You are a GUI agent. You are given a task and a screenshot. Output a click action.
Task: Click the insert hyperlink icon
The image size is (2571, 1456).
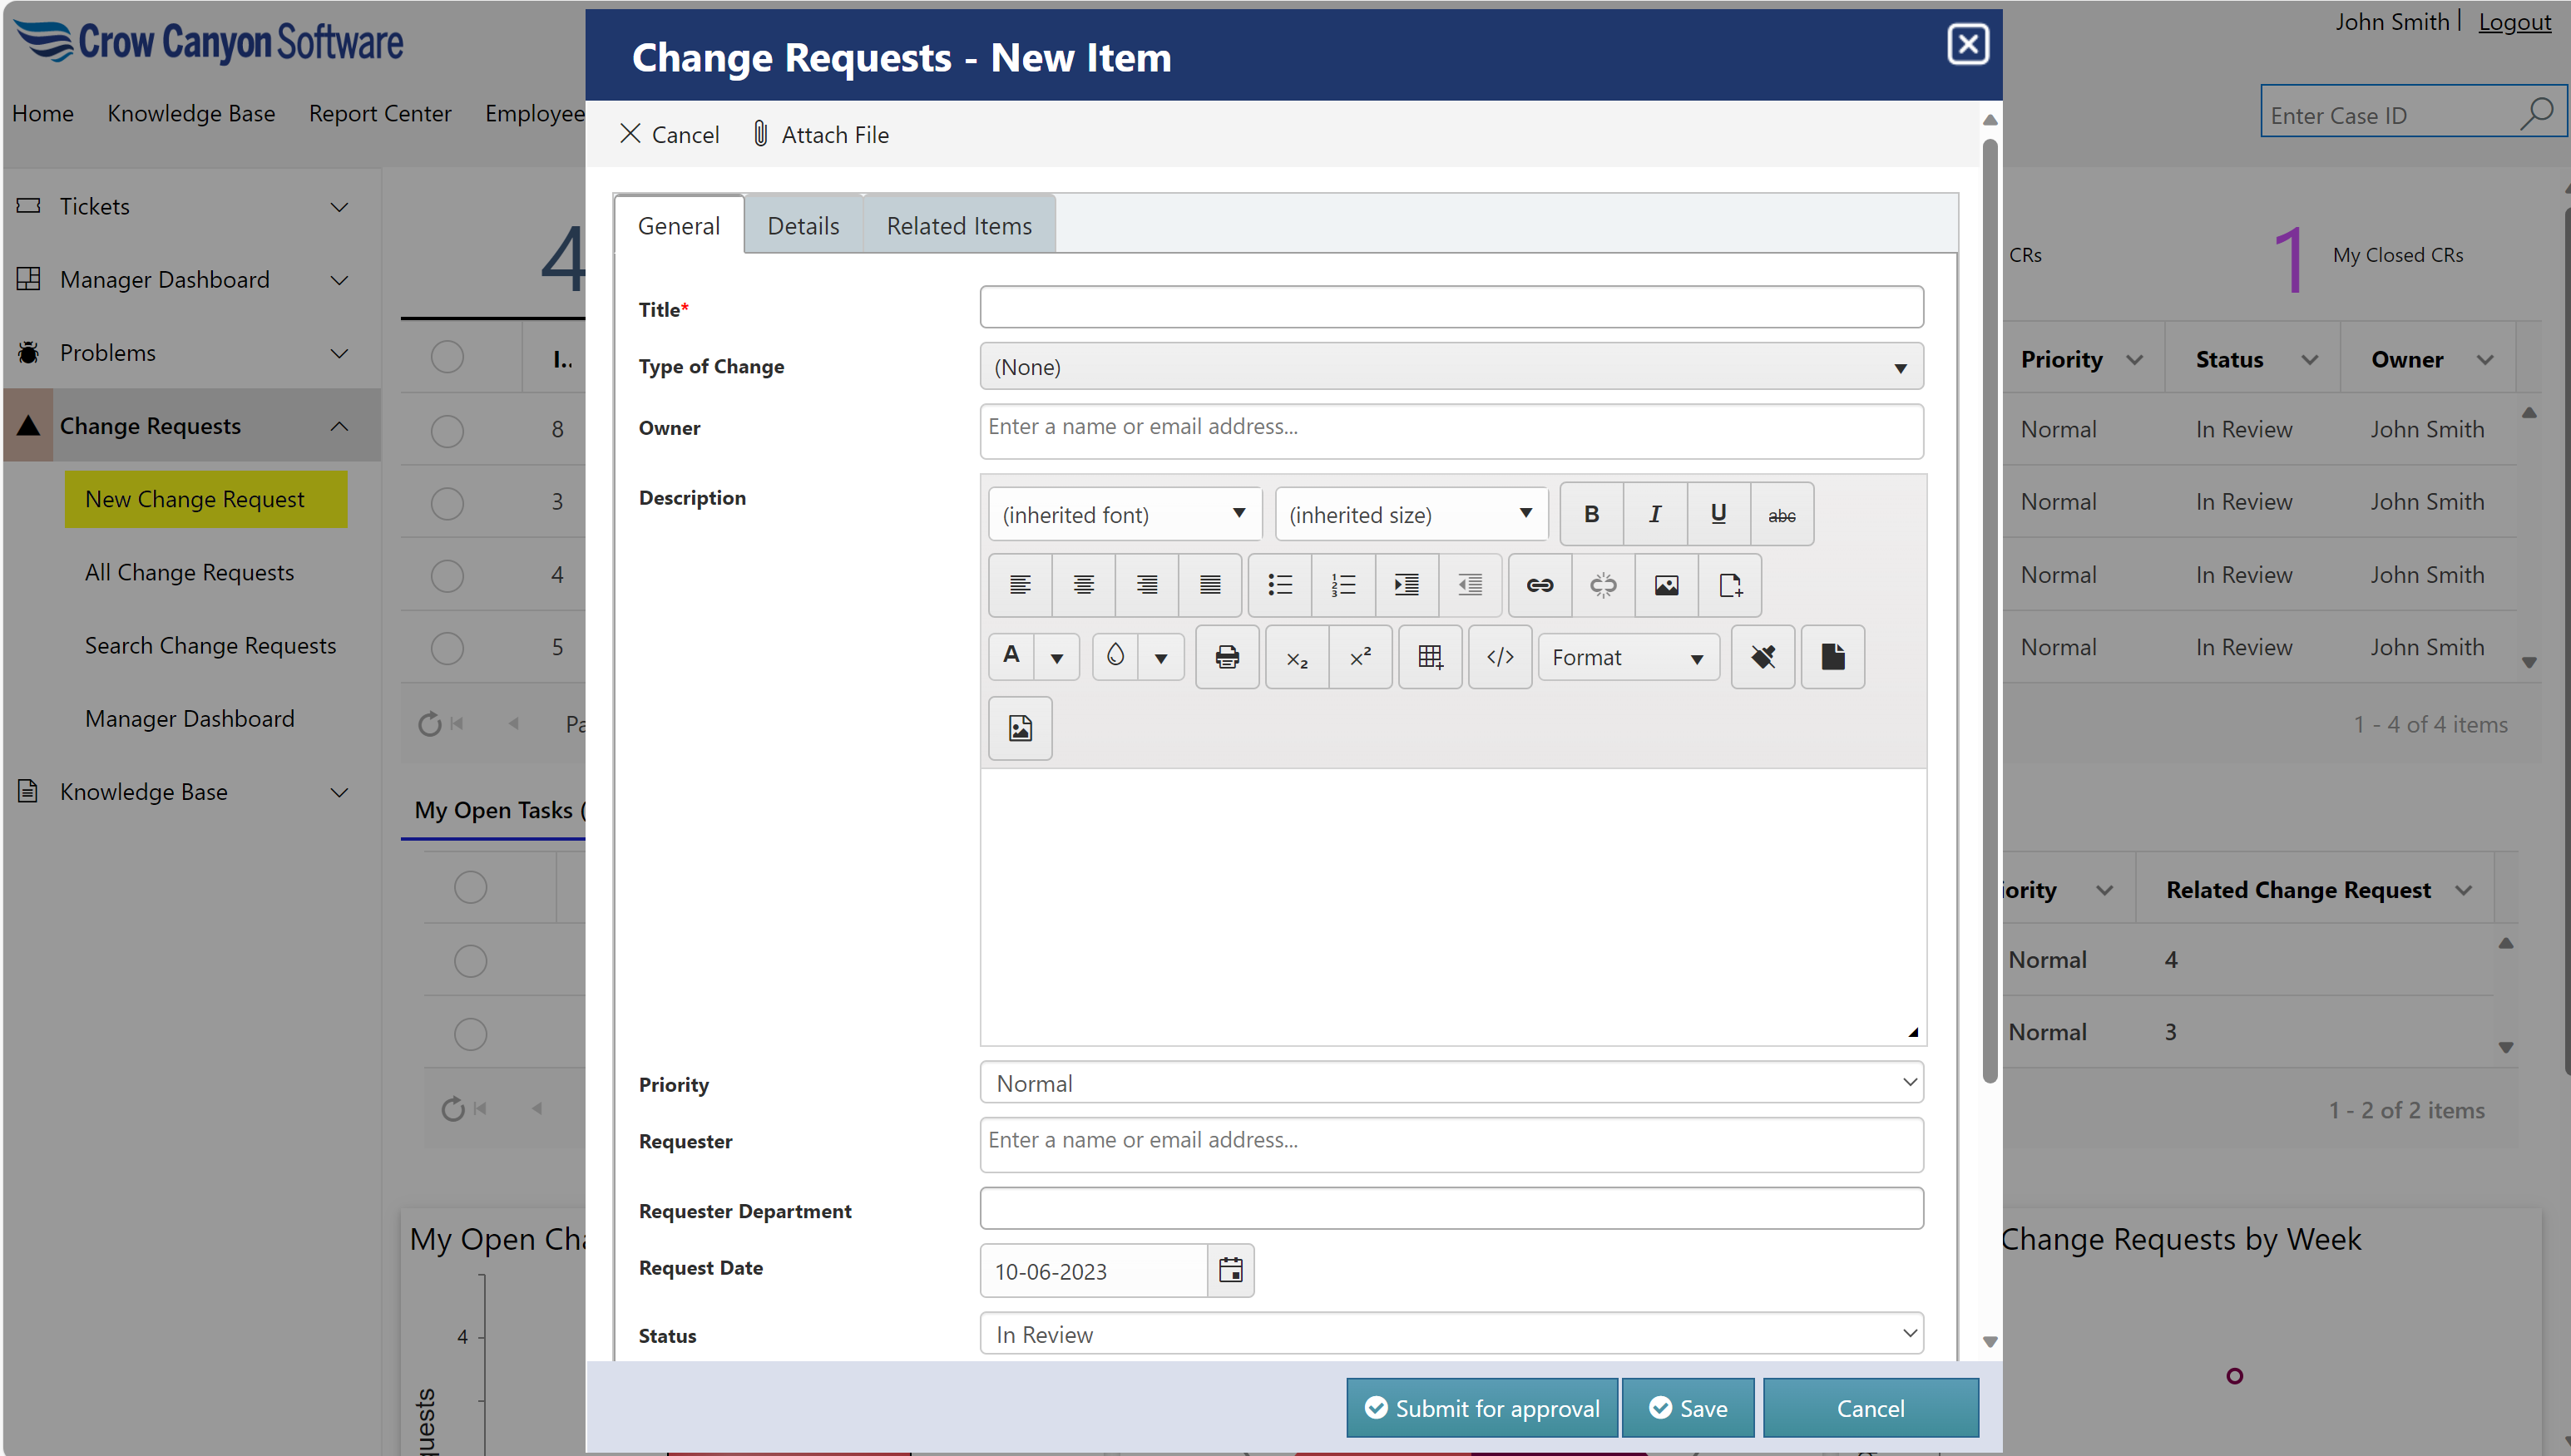[x=1539, y=585]
